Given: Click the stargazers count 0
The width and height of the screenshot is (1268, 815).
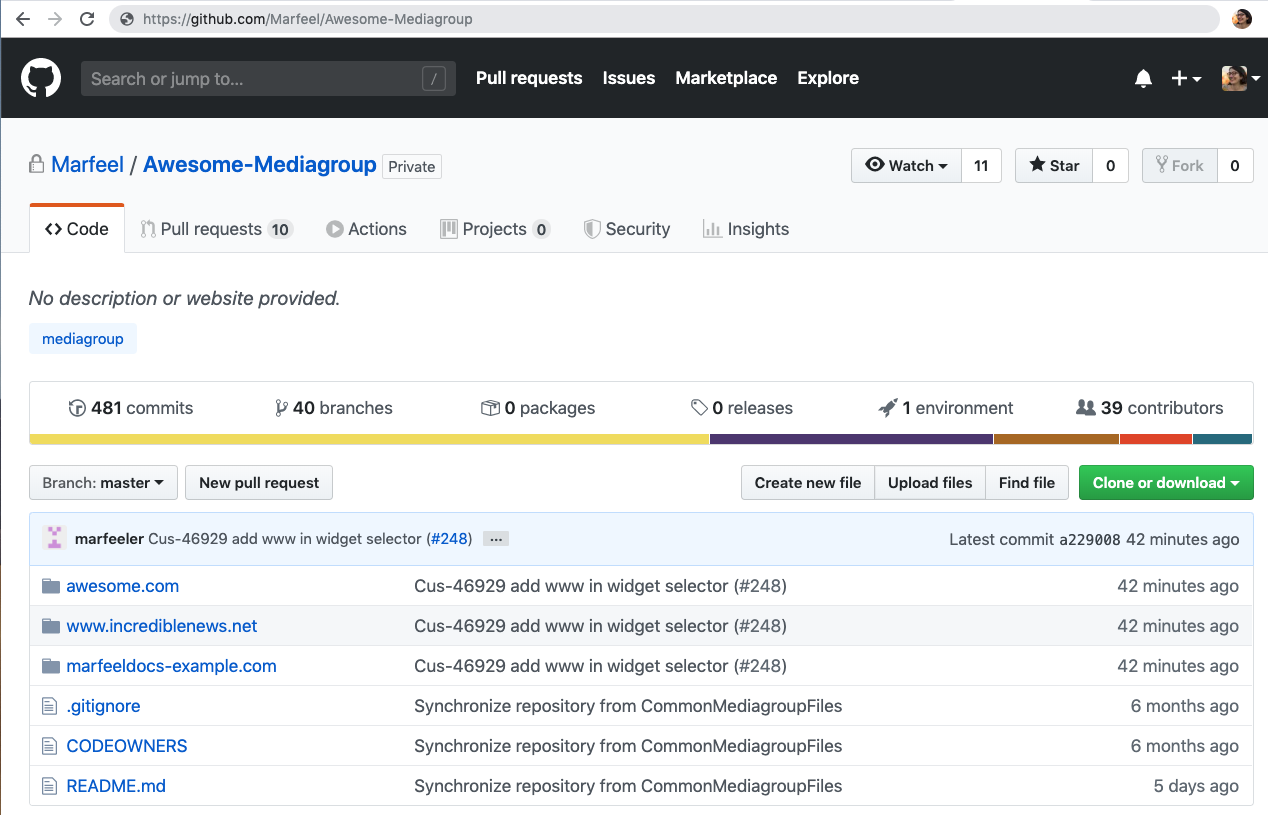Looking at the screenshot, I should point(1110,166).
